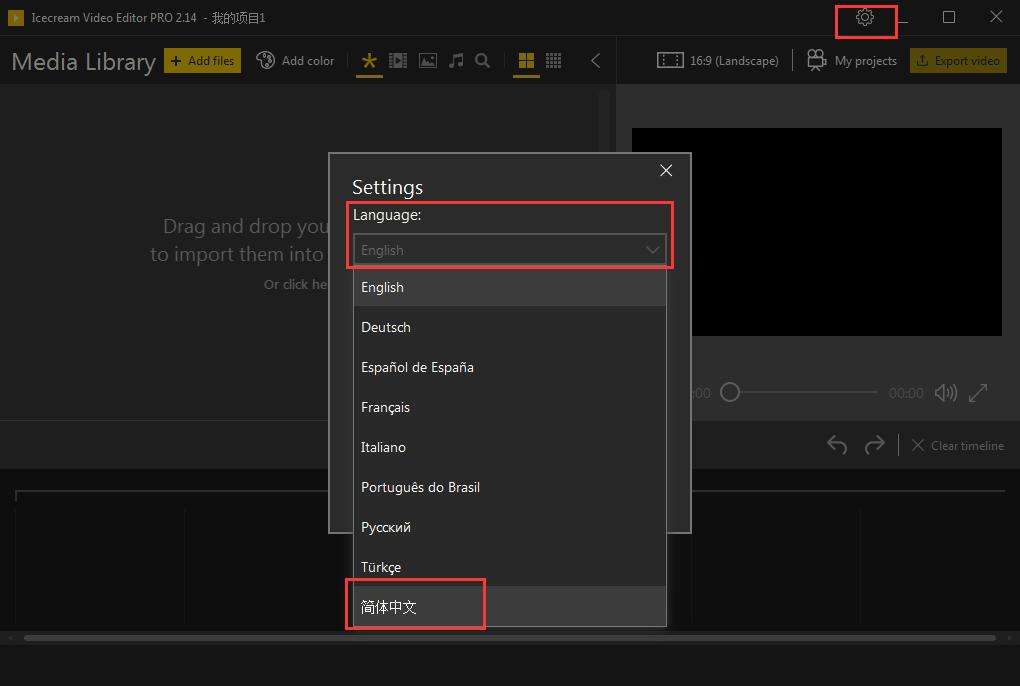1020x686 pixels.
Task: Select 简体中文 from the language list
Action: [x=510, y=607]
